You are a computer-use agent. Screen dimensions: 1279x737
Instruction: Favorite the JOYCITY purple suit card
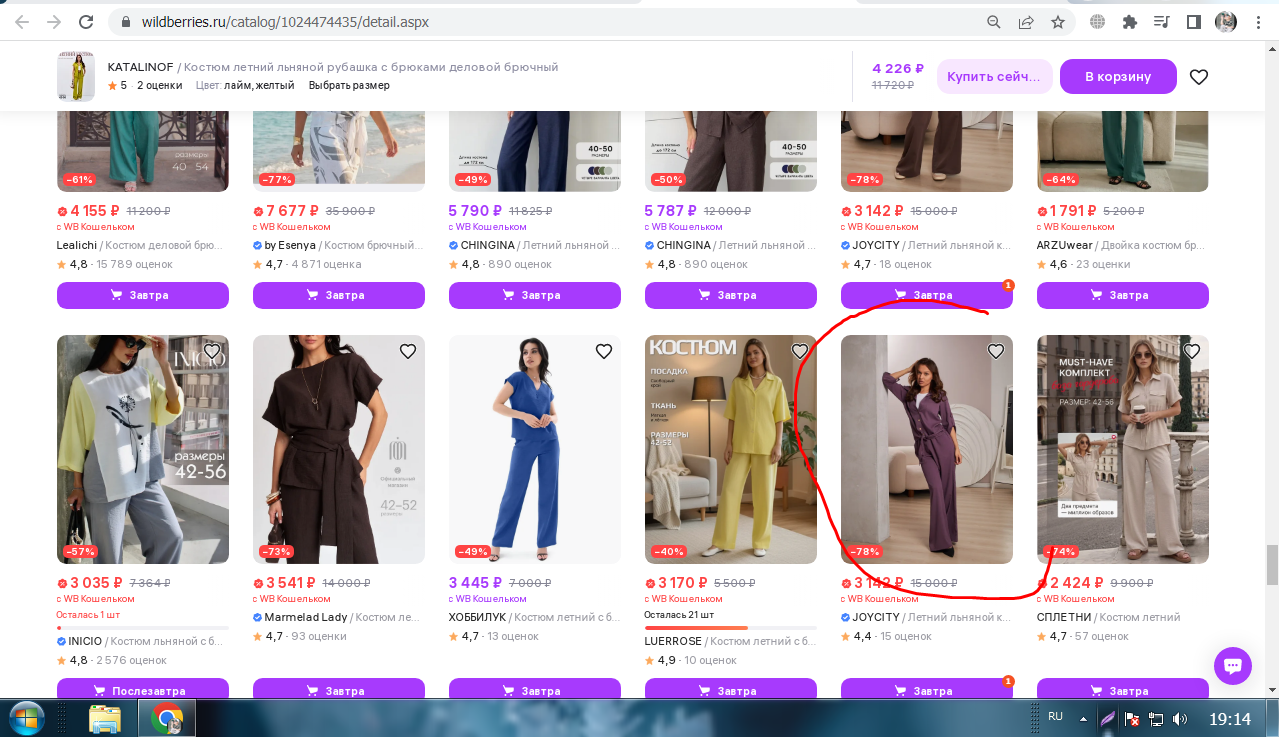pos(996,351)
